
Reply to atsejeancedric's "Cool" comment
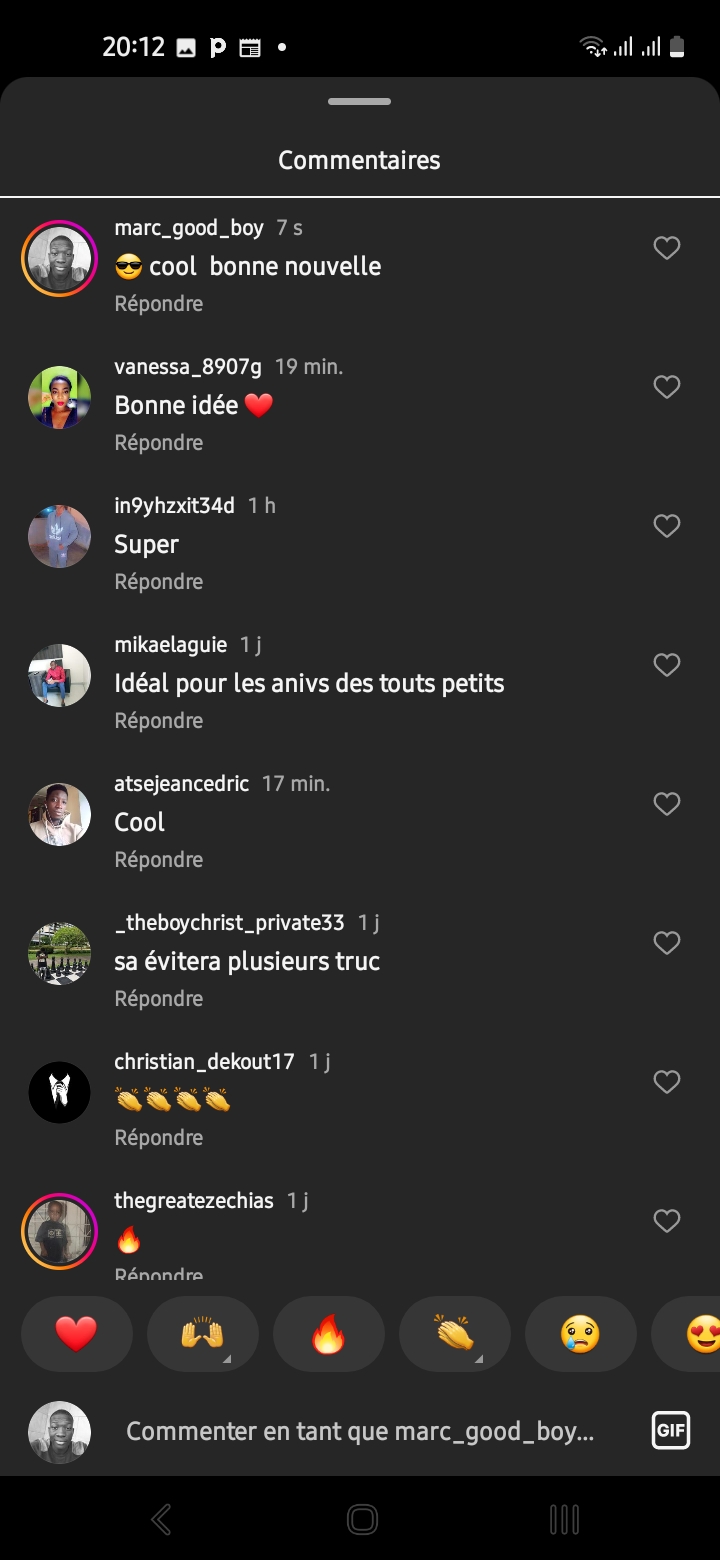[x=158, y=860]
